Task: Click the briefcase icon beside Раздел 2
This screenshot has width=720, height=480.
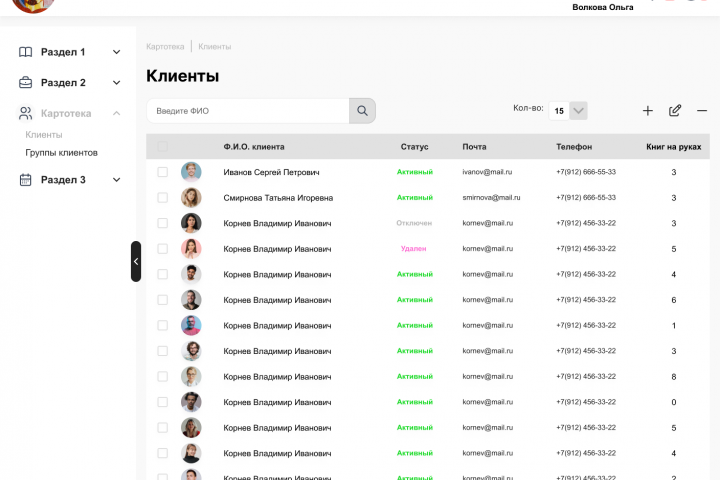Action: coord(26,83)
